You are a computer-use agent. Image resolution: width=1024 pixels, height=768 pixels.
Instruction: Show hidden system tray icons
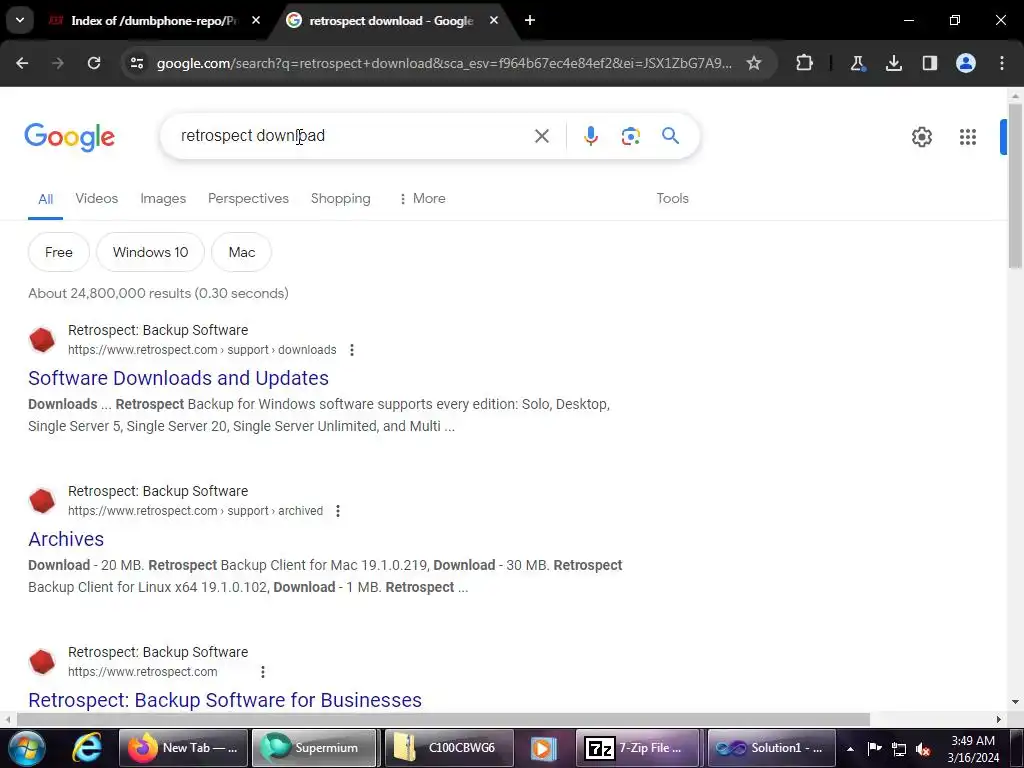(850, 748)
